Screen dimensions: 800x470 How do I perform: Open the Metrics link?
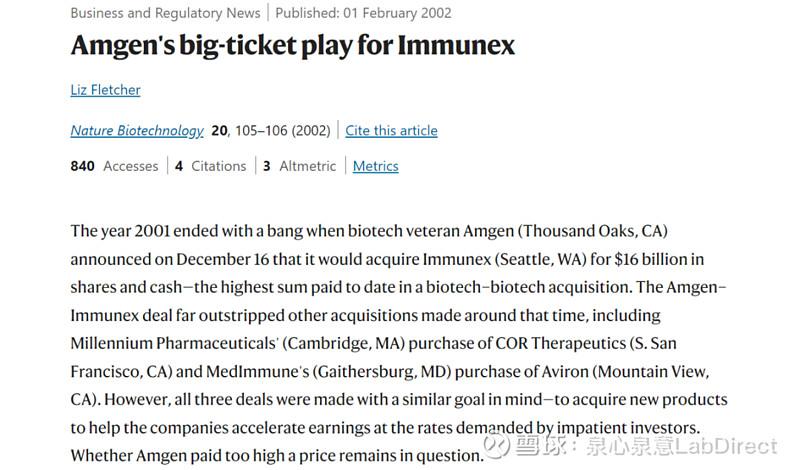pos(375,166)
